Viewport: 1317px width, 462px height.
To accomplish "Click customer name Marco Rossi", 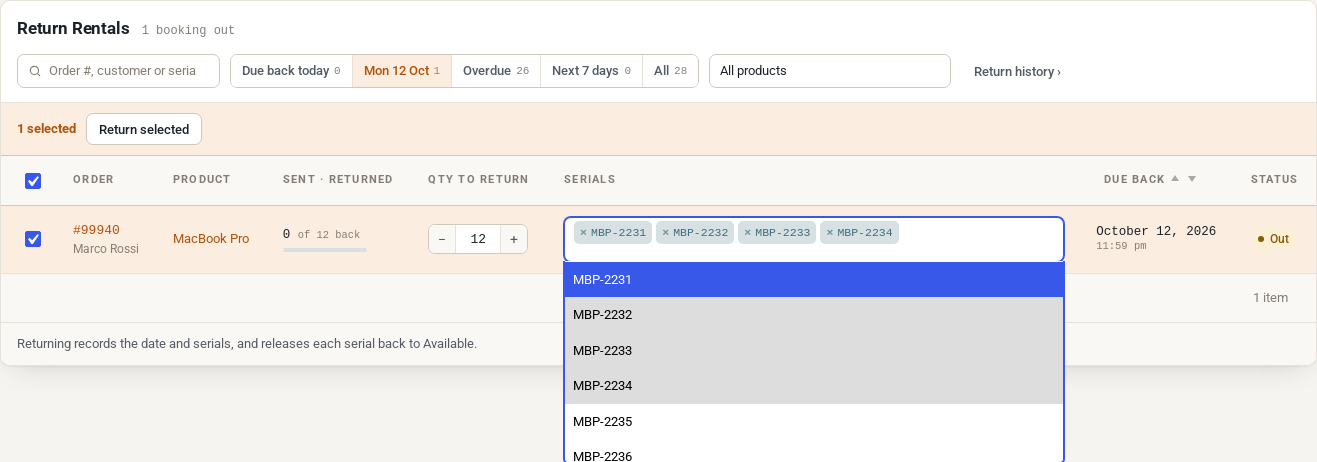I will (106, 248).
